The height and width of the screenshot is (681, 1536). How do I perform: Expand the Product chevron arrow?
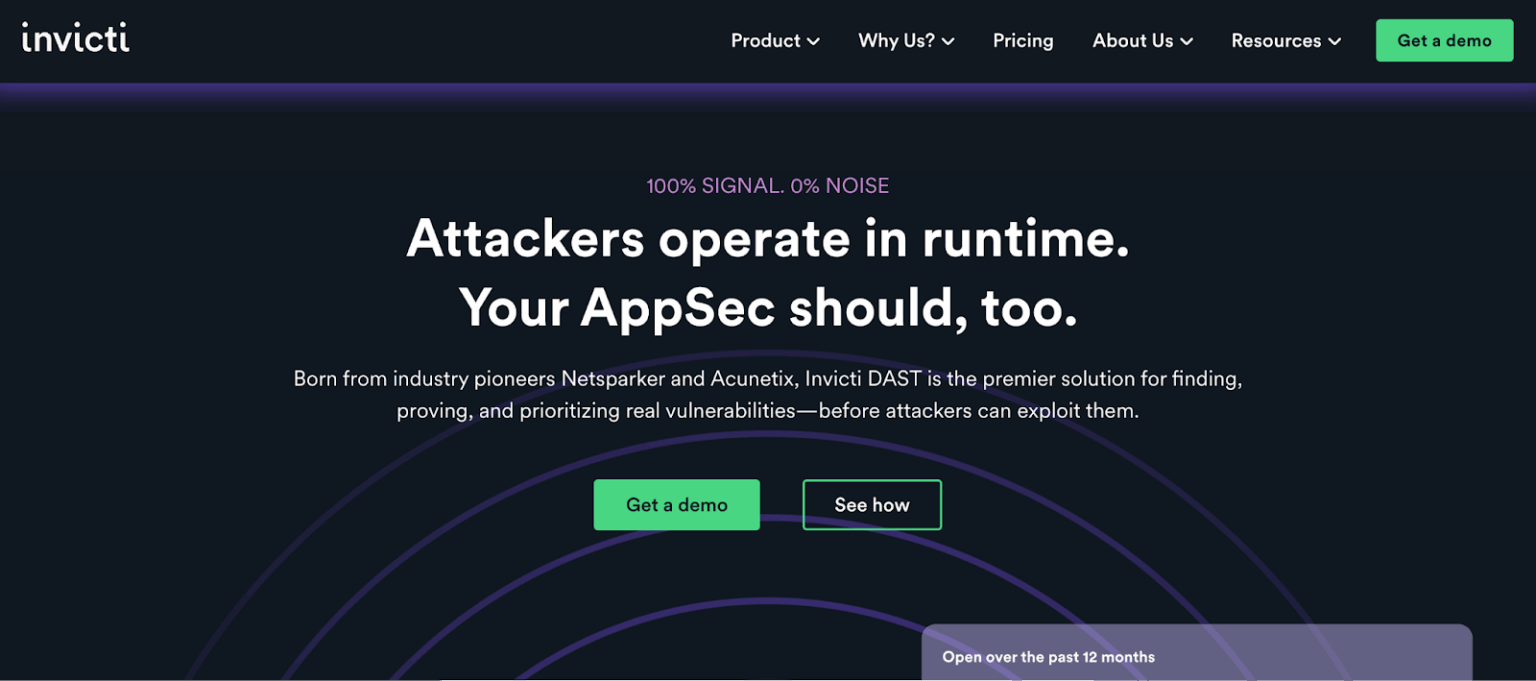click(x=813, y=42)
